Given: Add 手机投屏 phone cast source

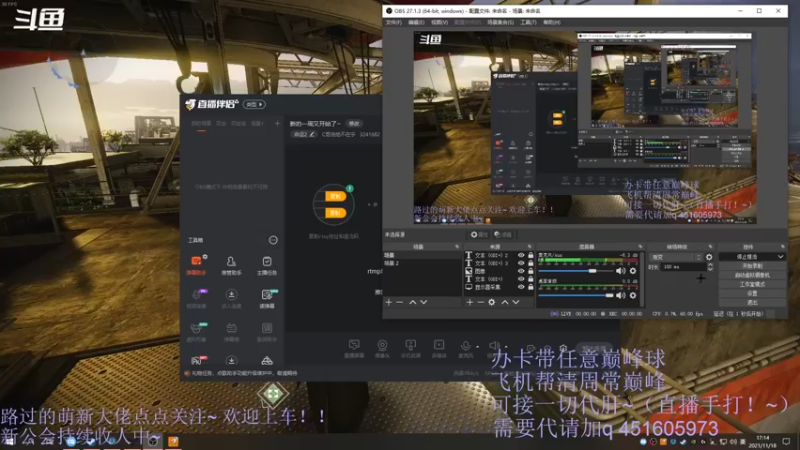Looking at the screenshot, I should tap(410, 349).
